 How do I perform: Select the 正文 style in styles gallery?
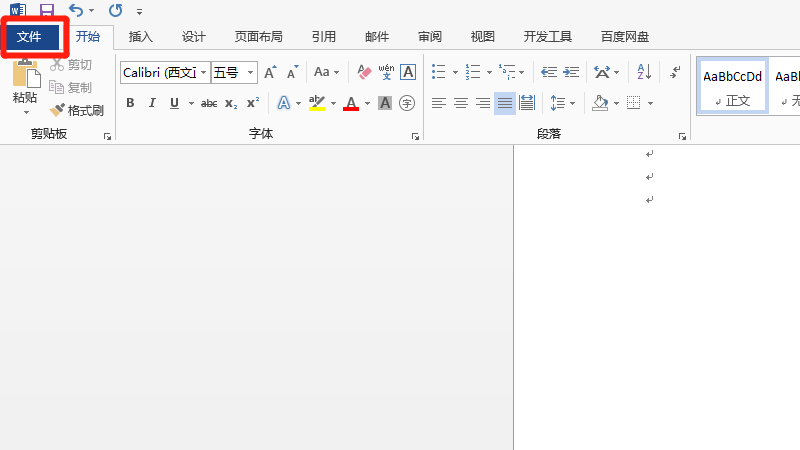tap(732, 85)
